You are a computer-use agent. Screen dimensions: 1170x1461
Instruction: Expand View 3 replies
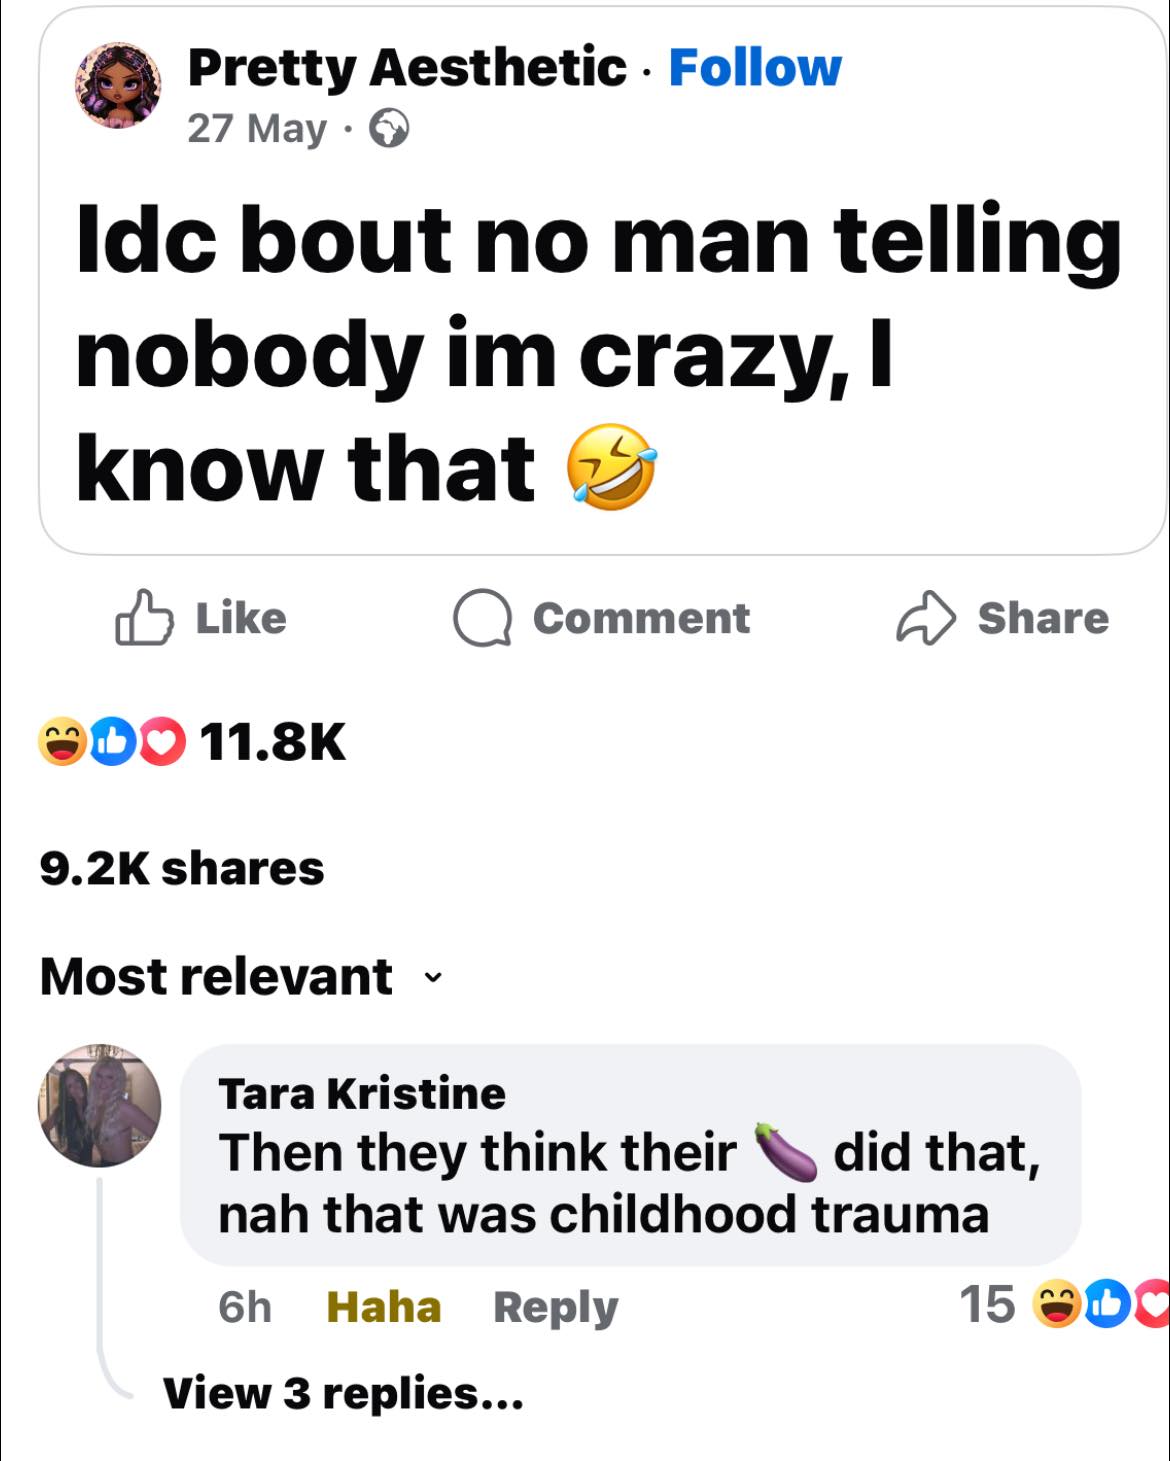tap(343, 1393)
